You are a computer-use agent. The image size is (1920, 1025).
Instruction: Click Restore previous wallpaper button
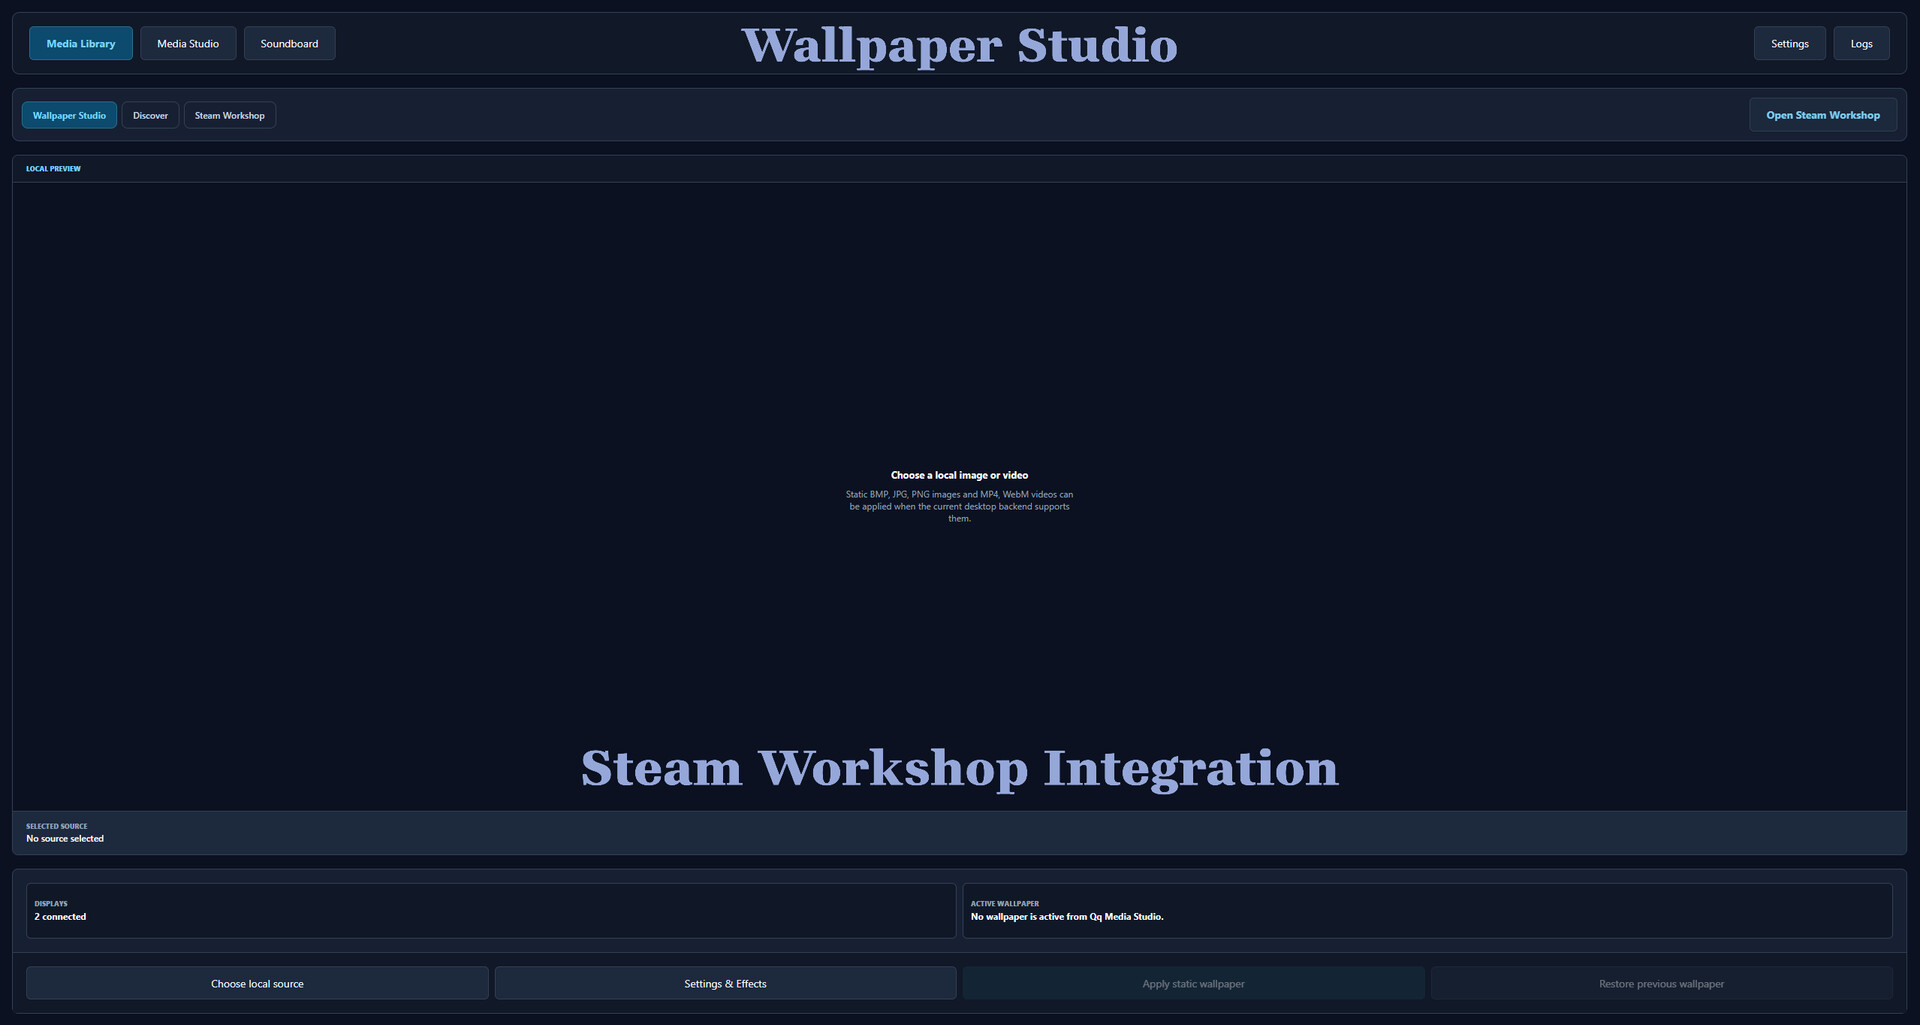1662,984
